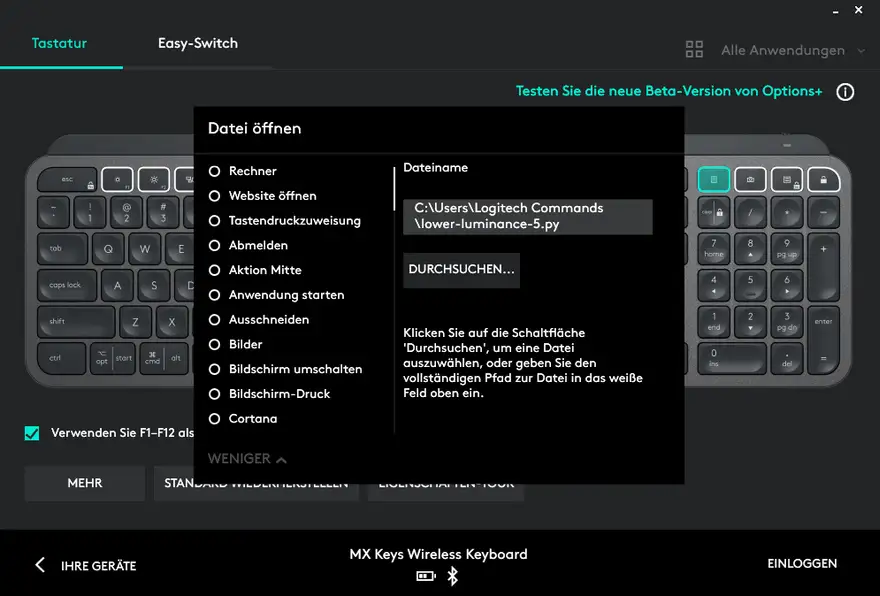The image size is (880, 596).
Task: Click the numpad 5 key
Action: tap(750, 285)
